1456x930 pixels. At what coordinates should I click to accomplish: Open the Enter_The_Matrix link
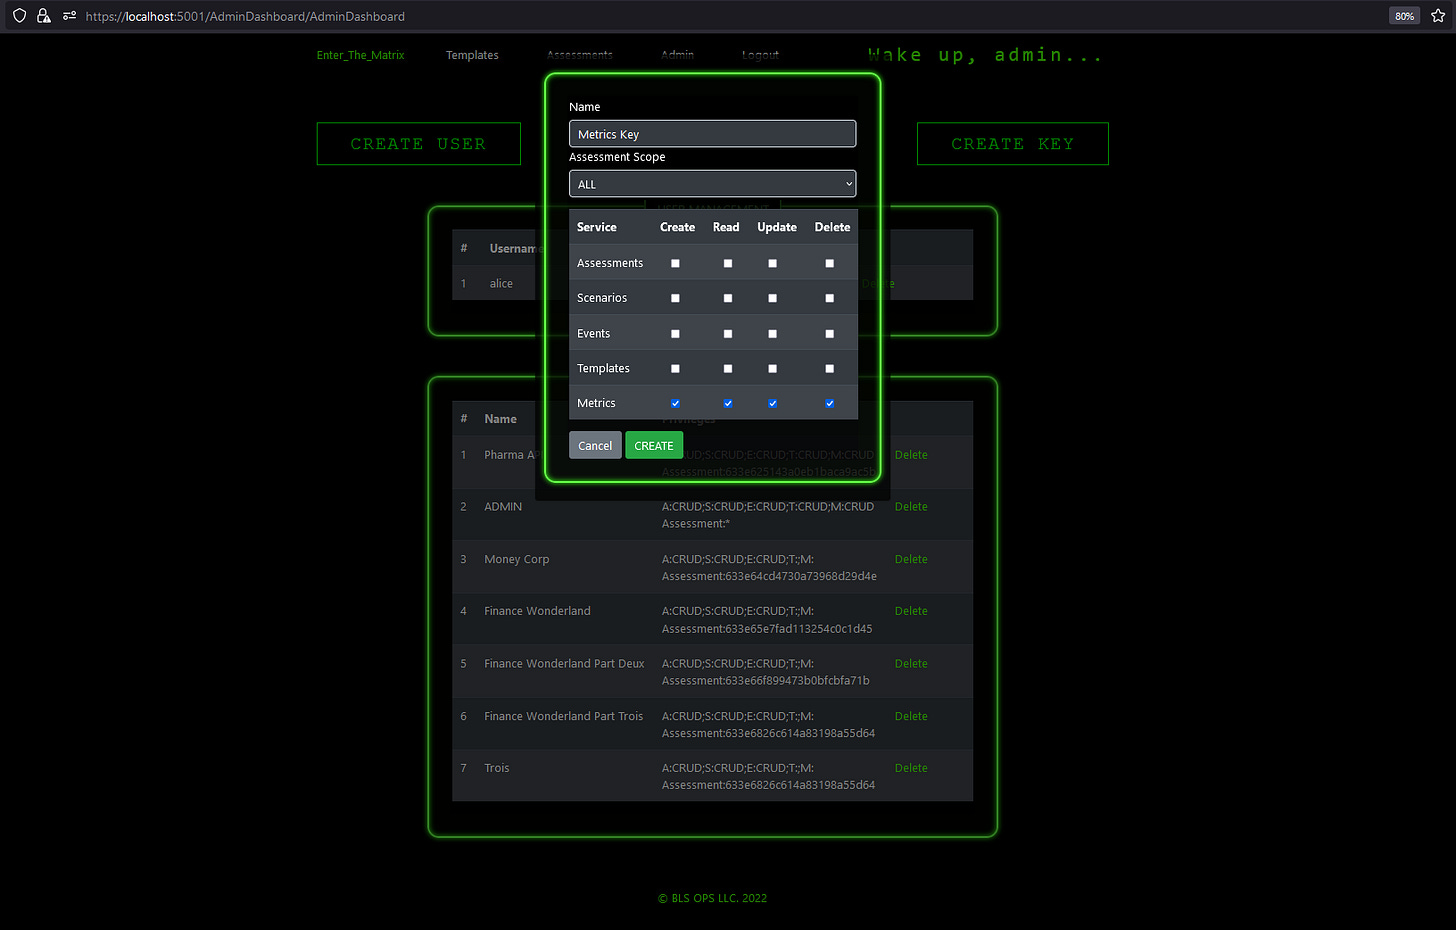360,55
